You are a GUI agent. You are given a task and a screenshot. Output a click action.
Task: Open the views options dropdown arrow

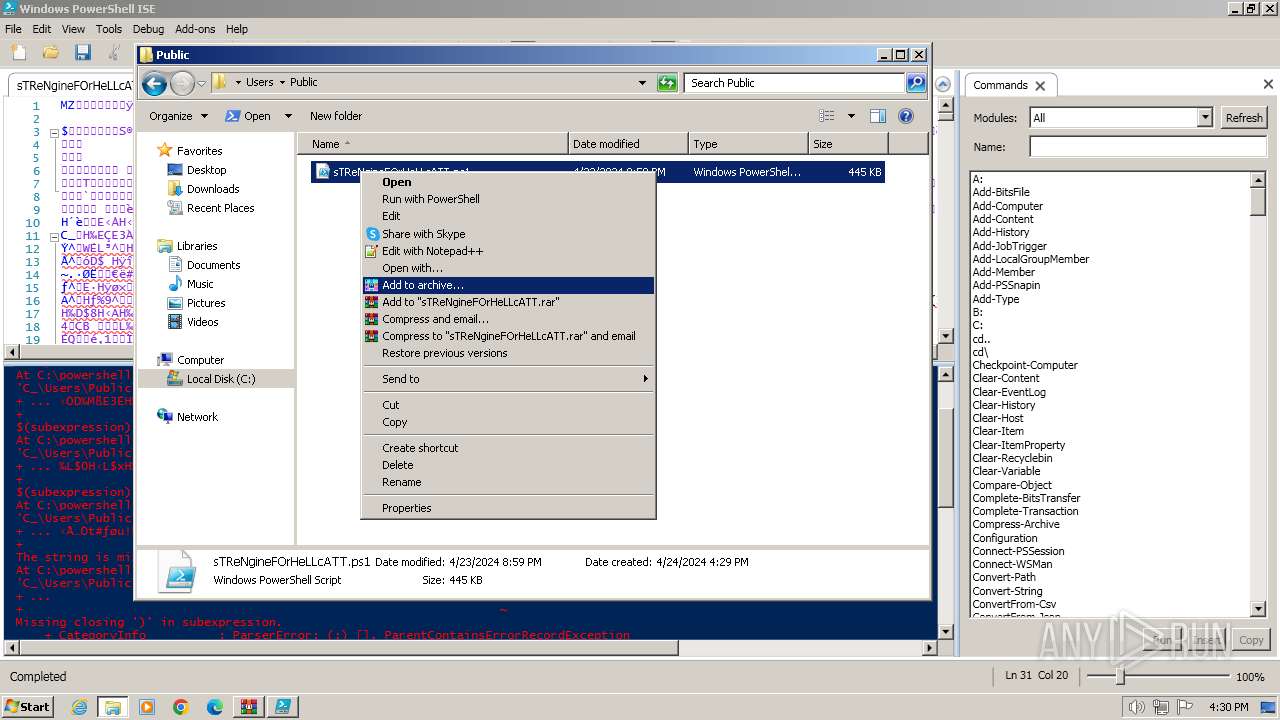pyautogui.click(x=851, y=116)
